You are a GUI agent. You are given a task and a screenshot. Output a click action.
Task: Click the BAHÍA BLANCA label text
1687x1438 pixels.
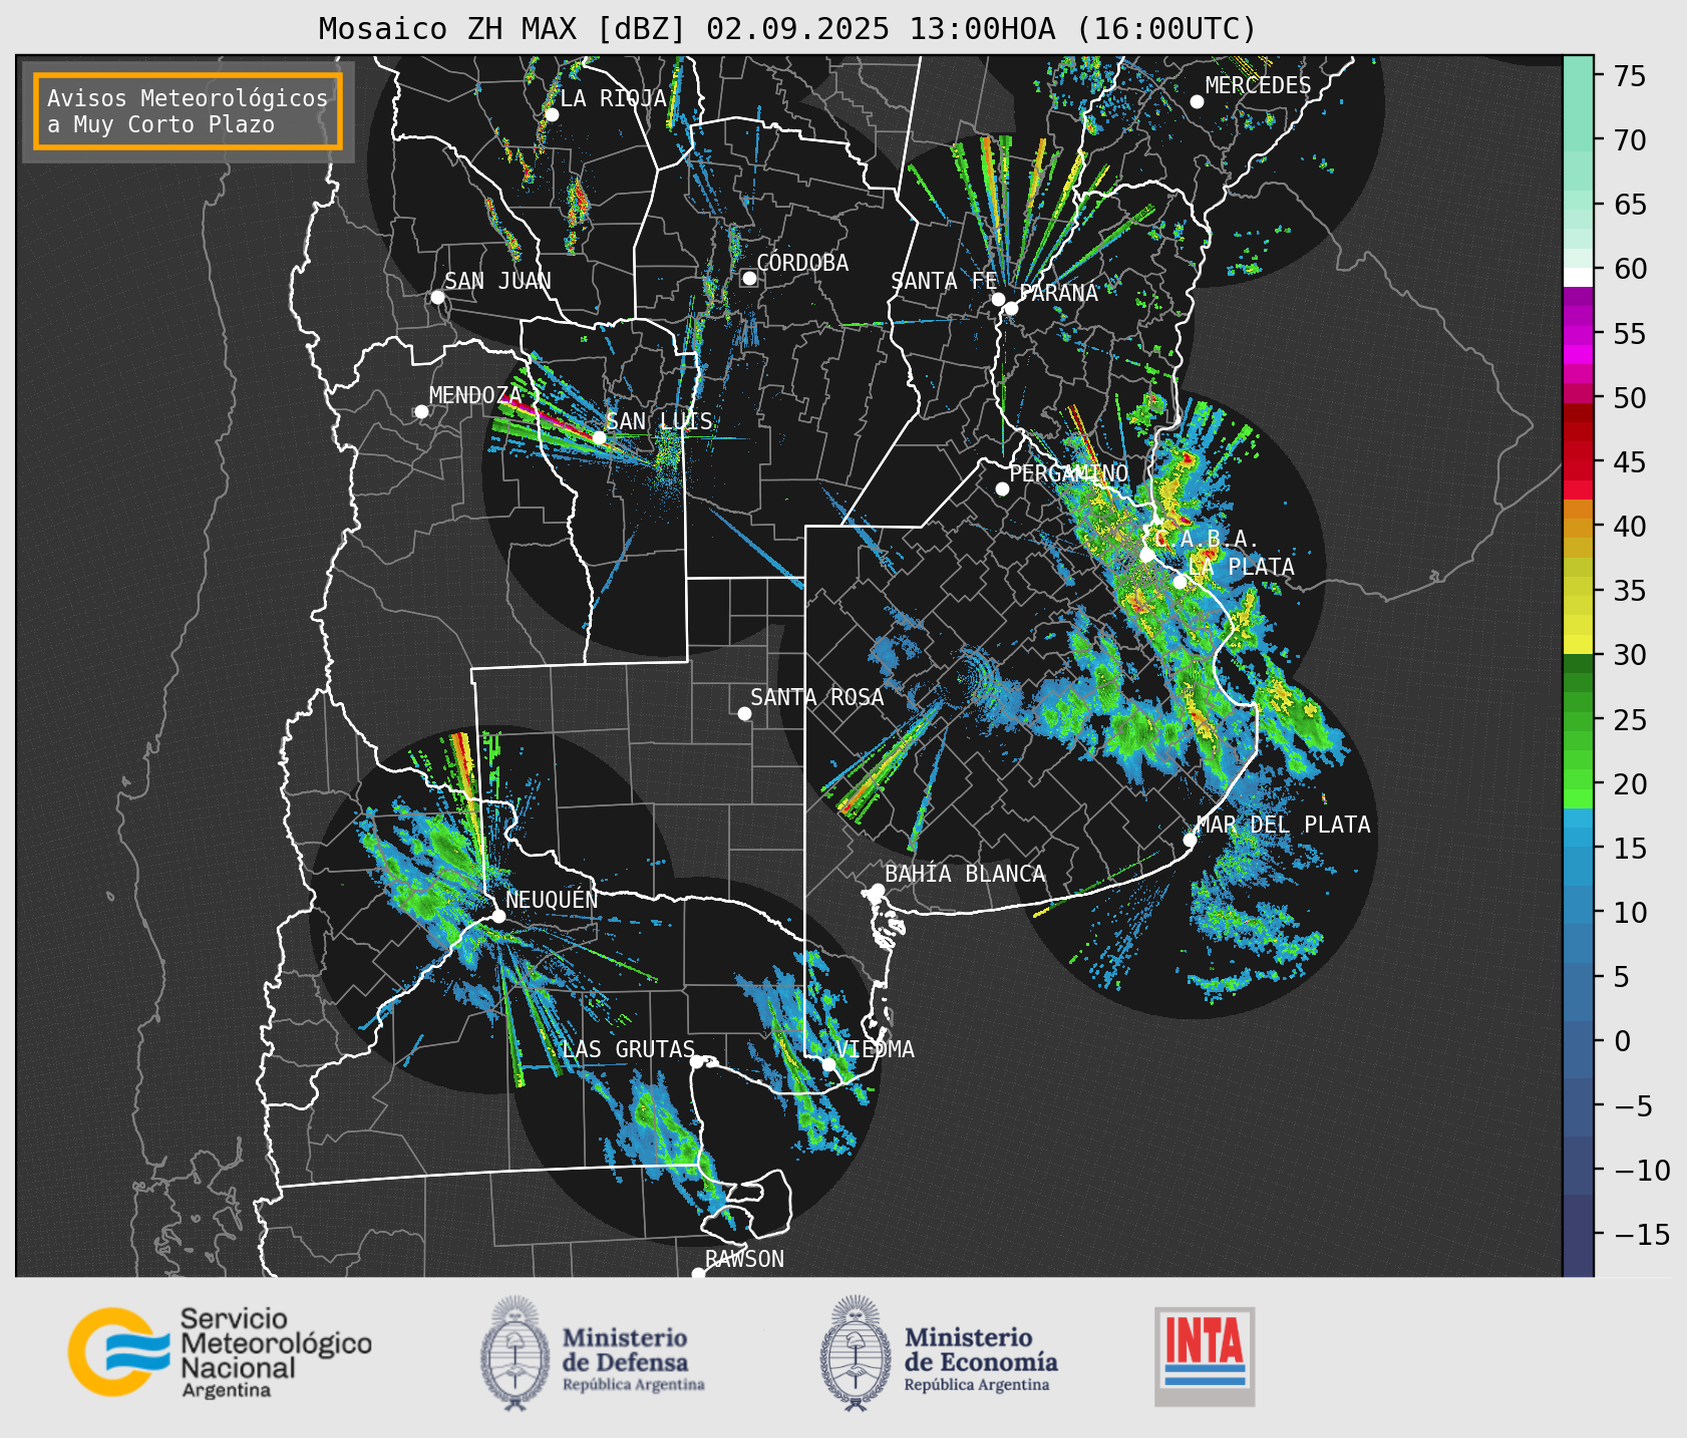[965, 874]
